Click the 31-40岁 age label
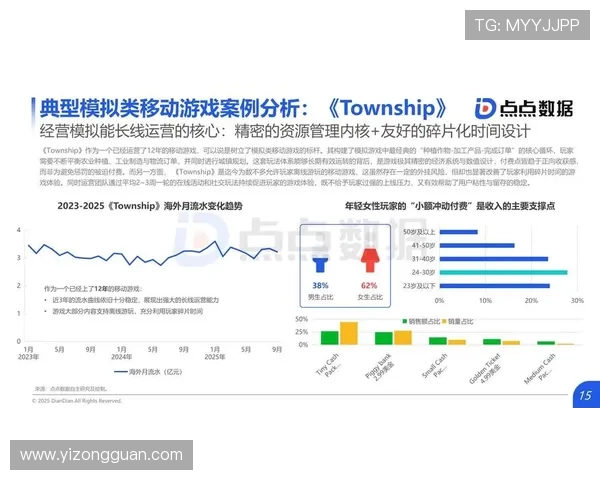The width and height of the screenshot is (600, 480). coord(424,259)
